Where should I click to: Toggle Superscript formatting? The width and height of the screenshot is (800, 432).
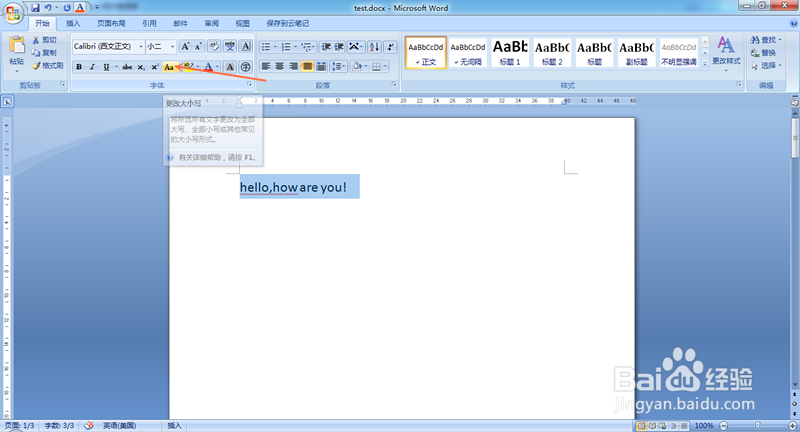click(x=155, y=67)
